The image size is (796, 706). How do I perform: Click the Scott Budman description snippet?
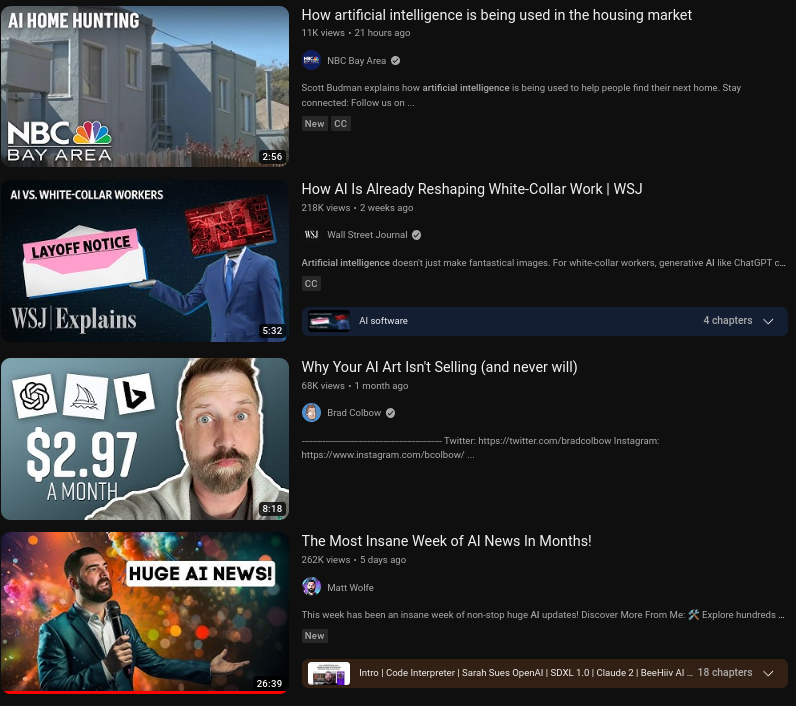(x=521, y=95)
